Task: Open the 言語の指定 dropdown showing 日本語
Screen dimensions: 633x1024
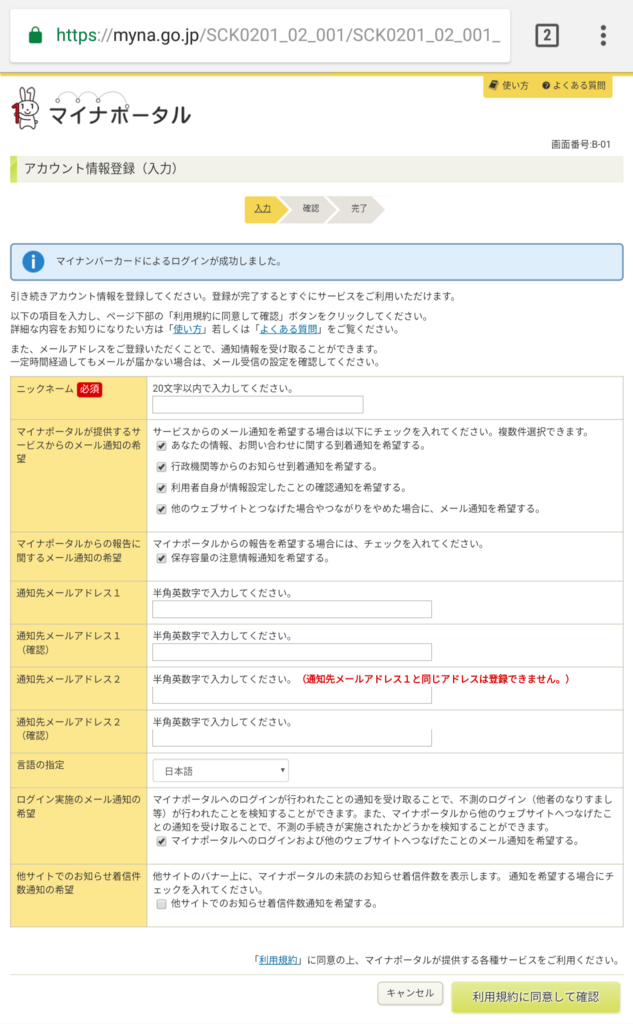Action: tap(221, 771)
